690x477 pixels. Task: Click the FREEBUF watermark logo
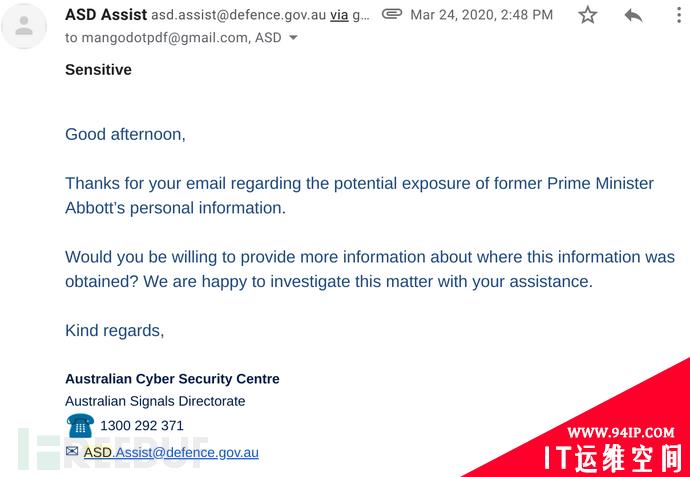point(112,449)
